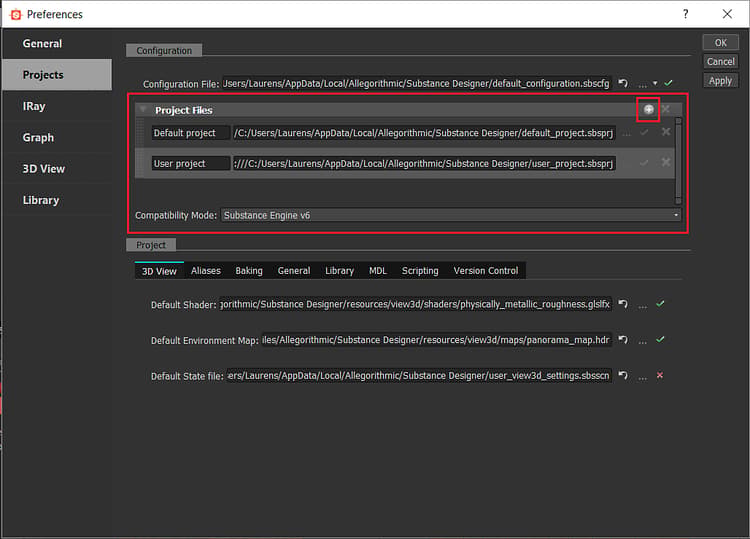Switch to the Baking tab

tap(249, 271)
